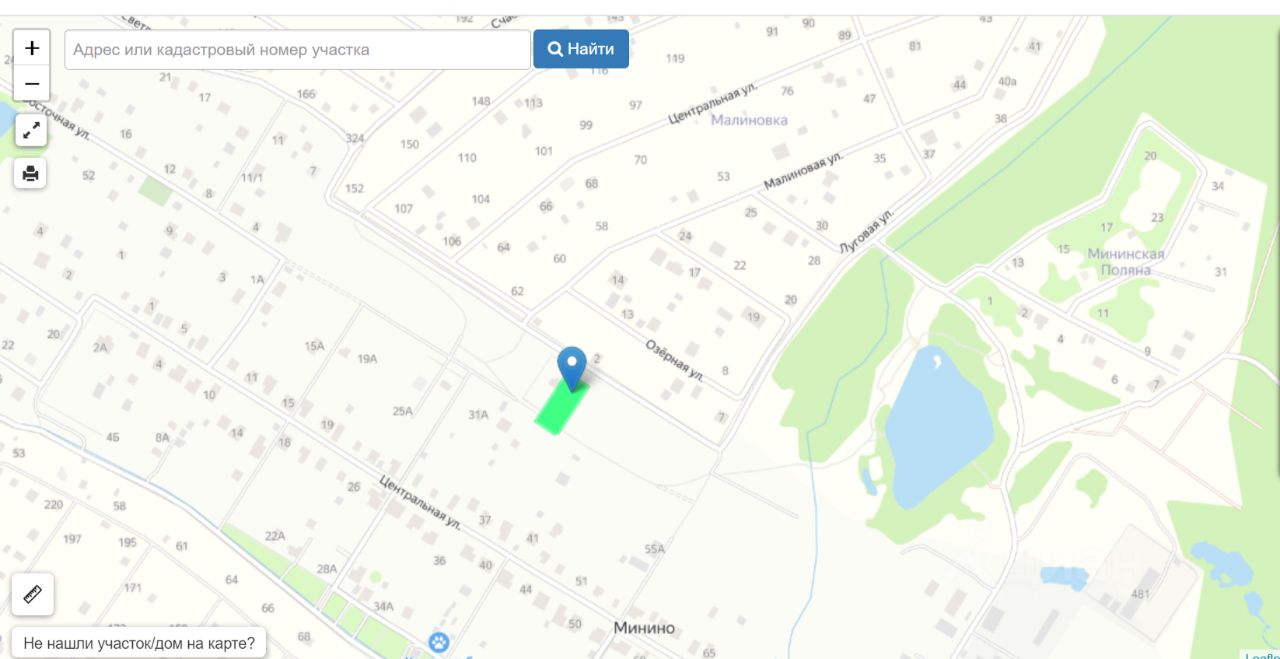Click the Мининская Поляна label
The height and width of the screenshot is (659, 1280).
[x=1126, y=262]
